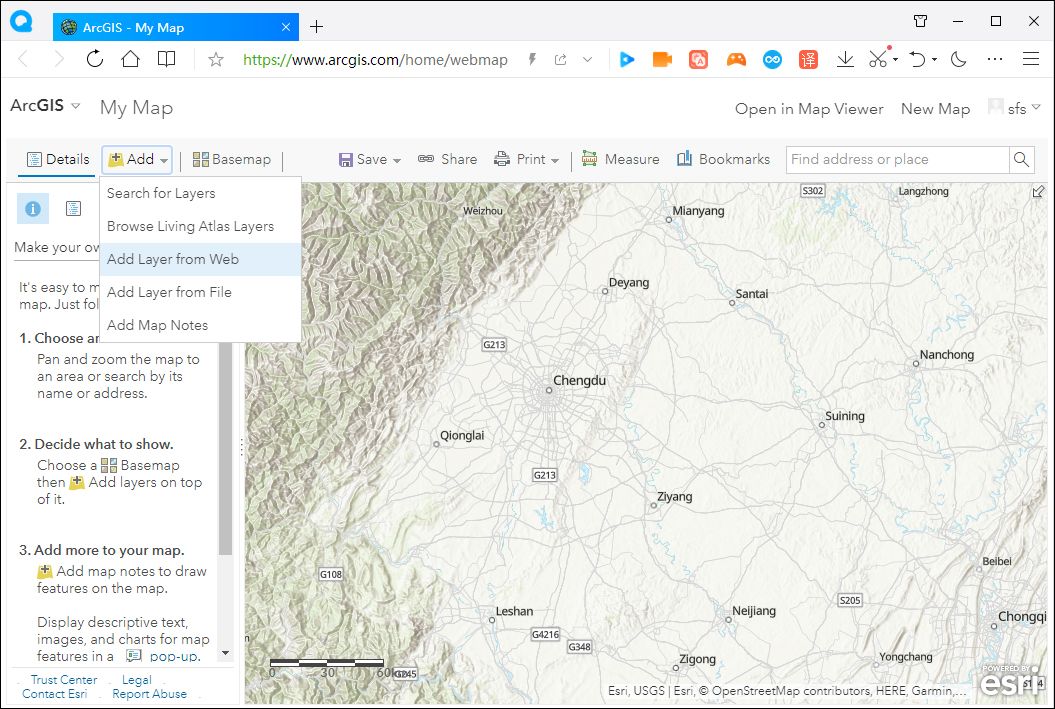Click the blue infinity extension icon
This screenshot has width=1055, height=709.
772,60
